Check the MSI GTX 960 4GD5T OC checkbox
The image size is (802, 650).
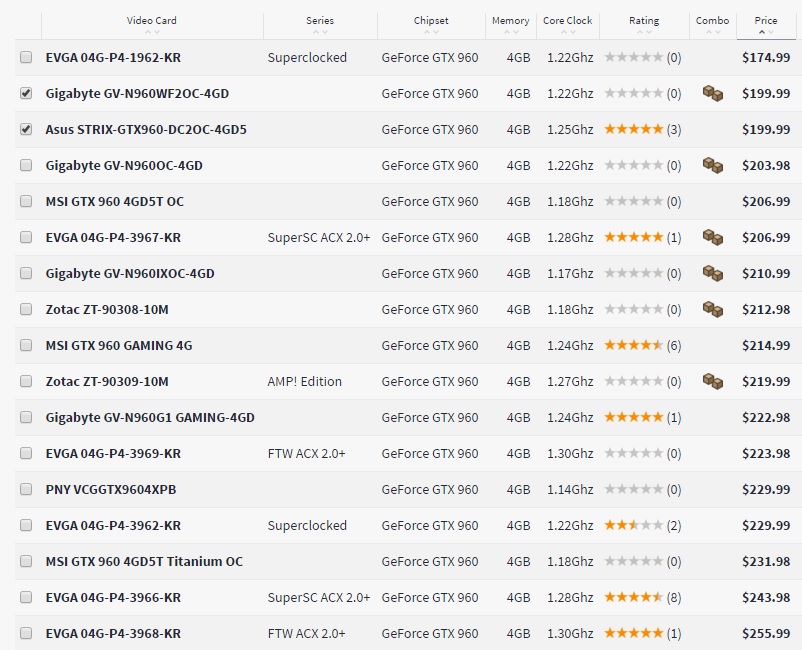click(x=26, y=201)
